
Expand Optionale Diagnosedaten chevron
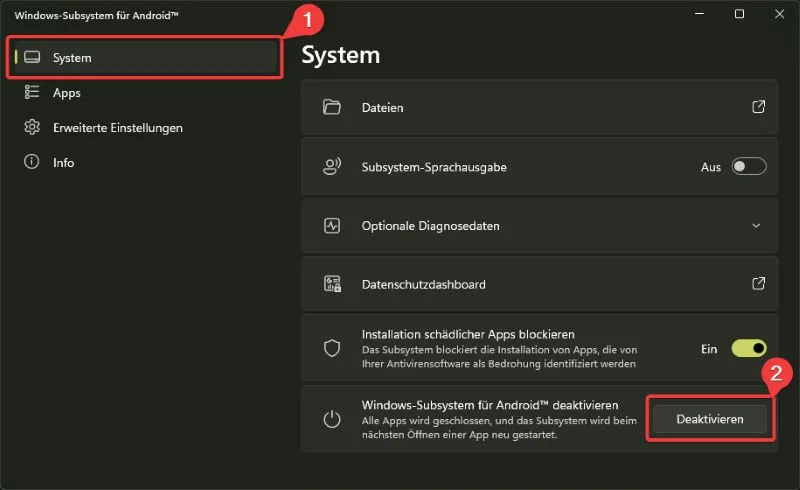756,226
